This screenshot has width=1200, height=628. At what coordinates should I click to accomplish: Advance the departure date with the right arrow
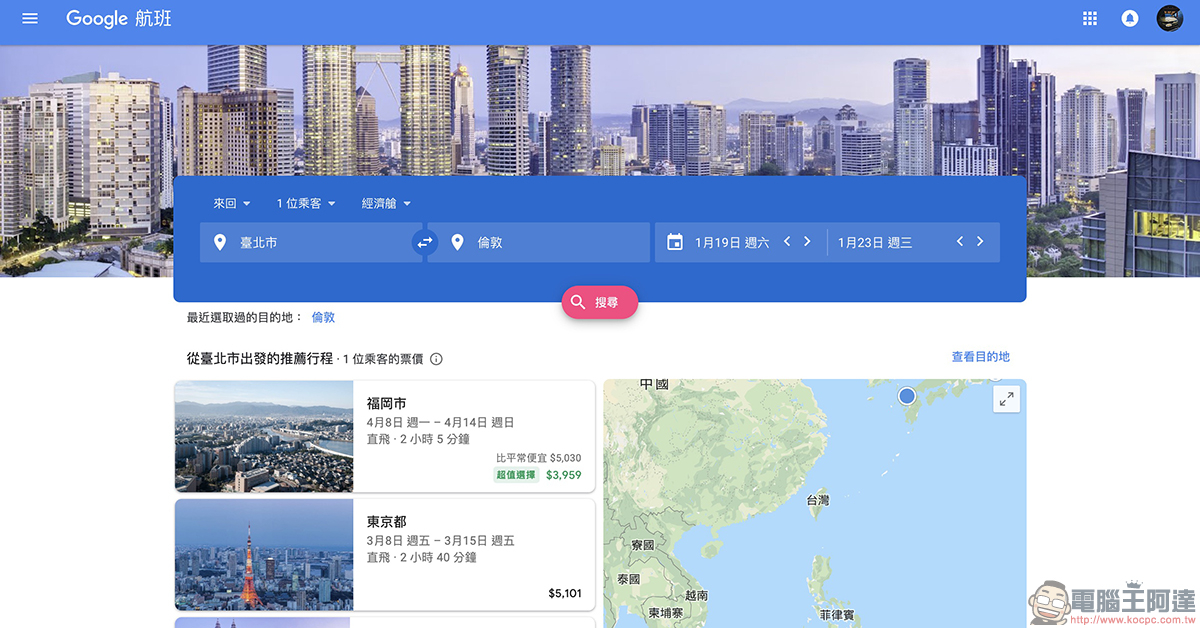pyautogui.click(x=807, y=241)
